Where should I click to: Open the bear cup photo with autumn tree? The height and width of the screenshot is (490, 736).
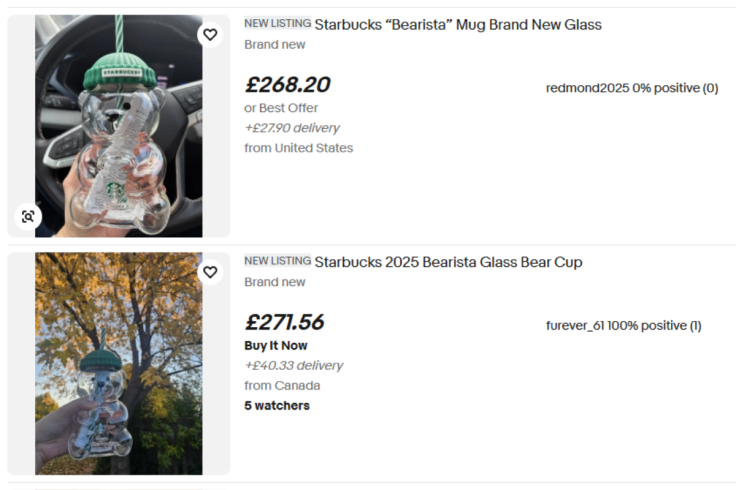(118, 363)
